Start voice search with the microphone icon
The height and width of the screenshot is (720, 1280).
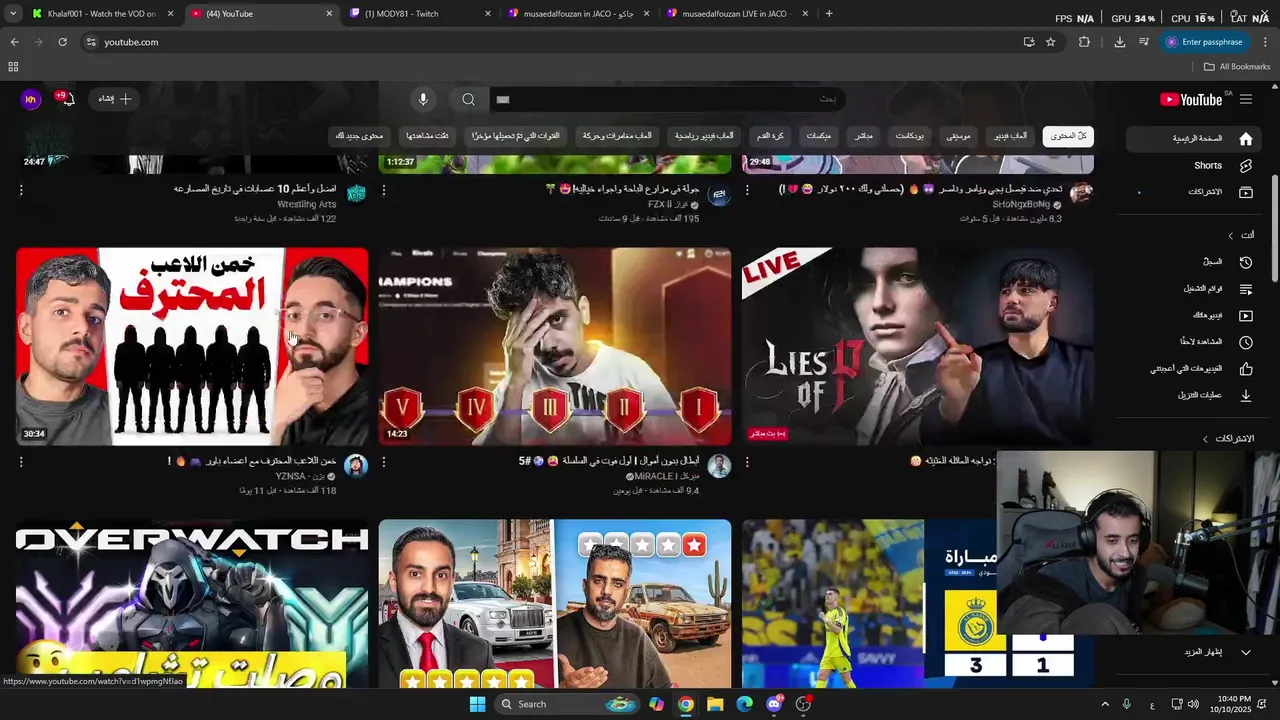tap(423, 99)
